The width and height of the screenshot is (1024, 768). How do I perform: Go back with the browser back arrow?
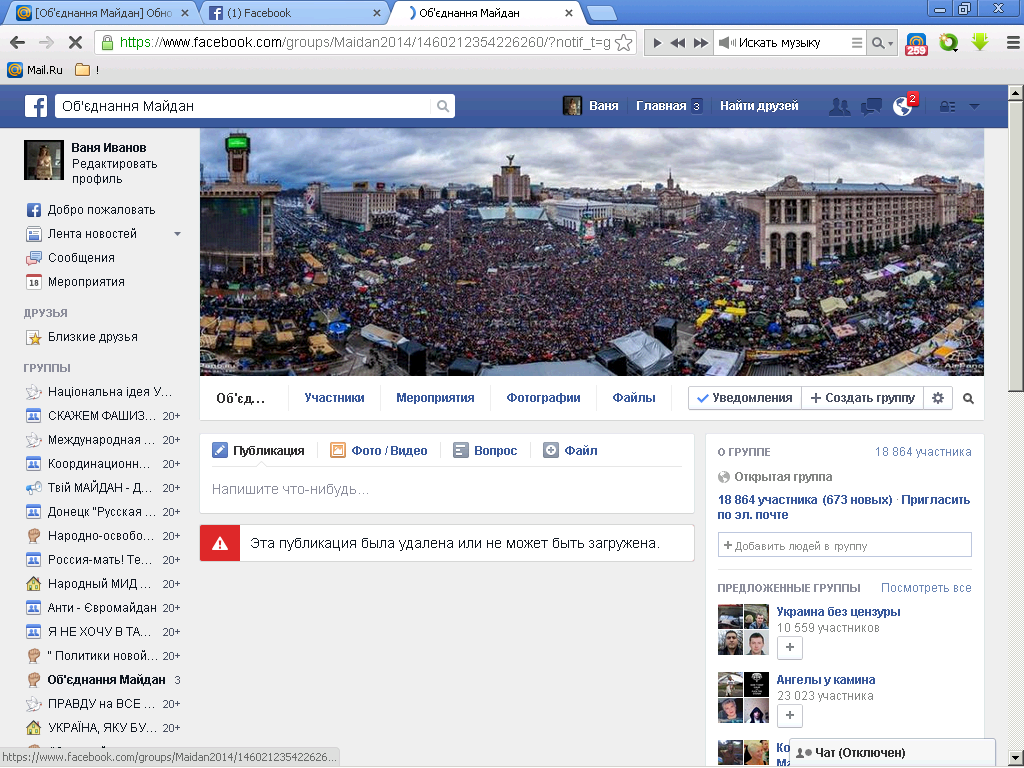[x=18, y=43]
